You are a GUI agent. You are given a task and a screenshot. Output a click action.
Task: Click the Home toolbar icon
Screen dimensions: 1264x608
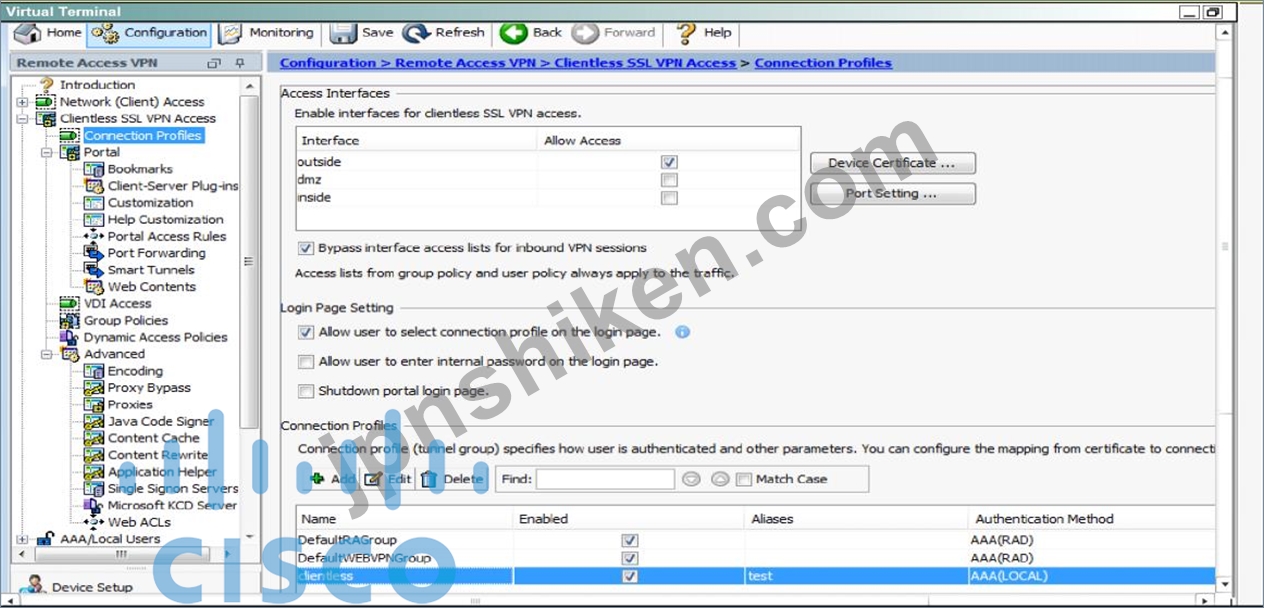27,33
